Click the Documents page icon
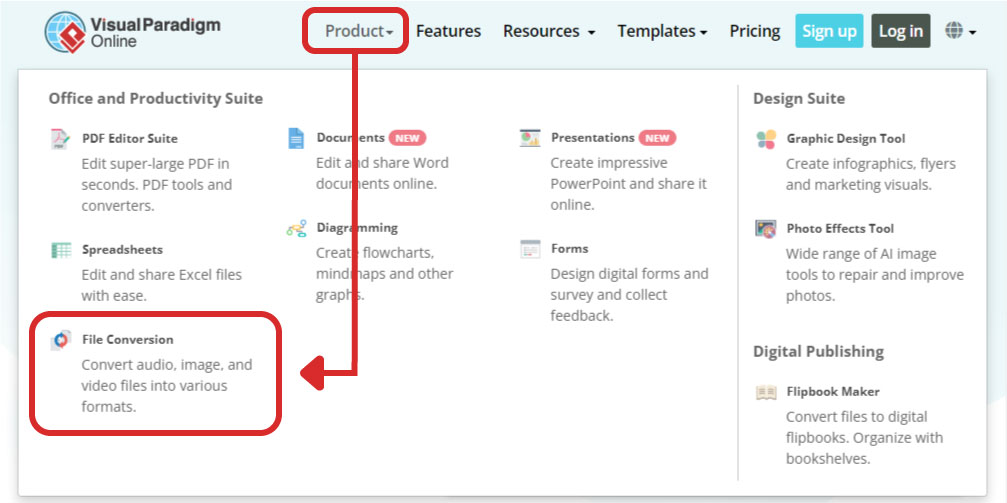Screen dimensions: 1007x503 click(x=296, y=138)
